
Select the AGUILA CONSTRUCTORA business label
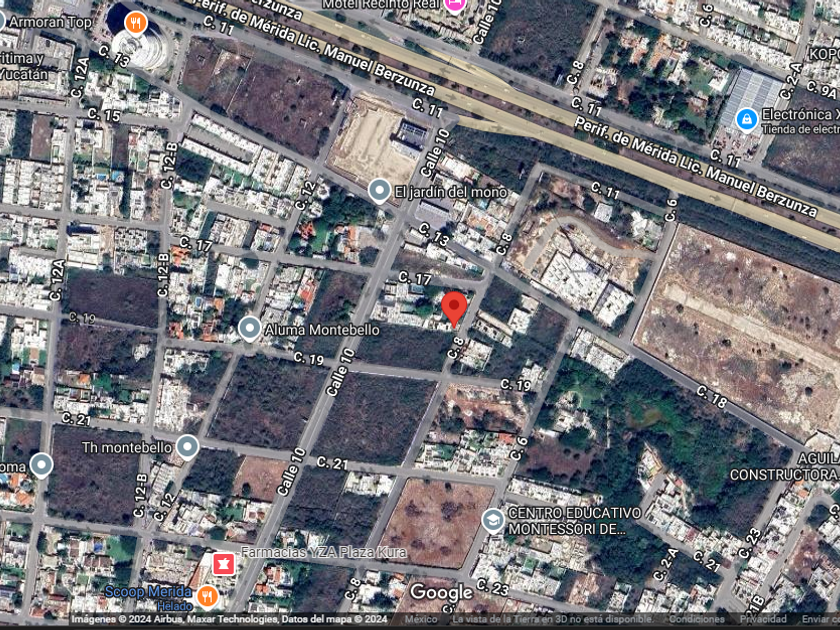[785, 467]
